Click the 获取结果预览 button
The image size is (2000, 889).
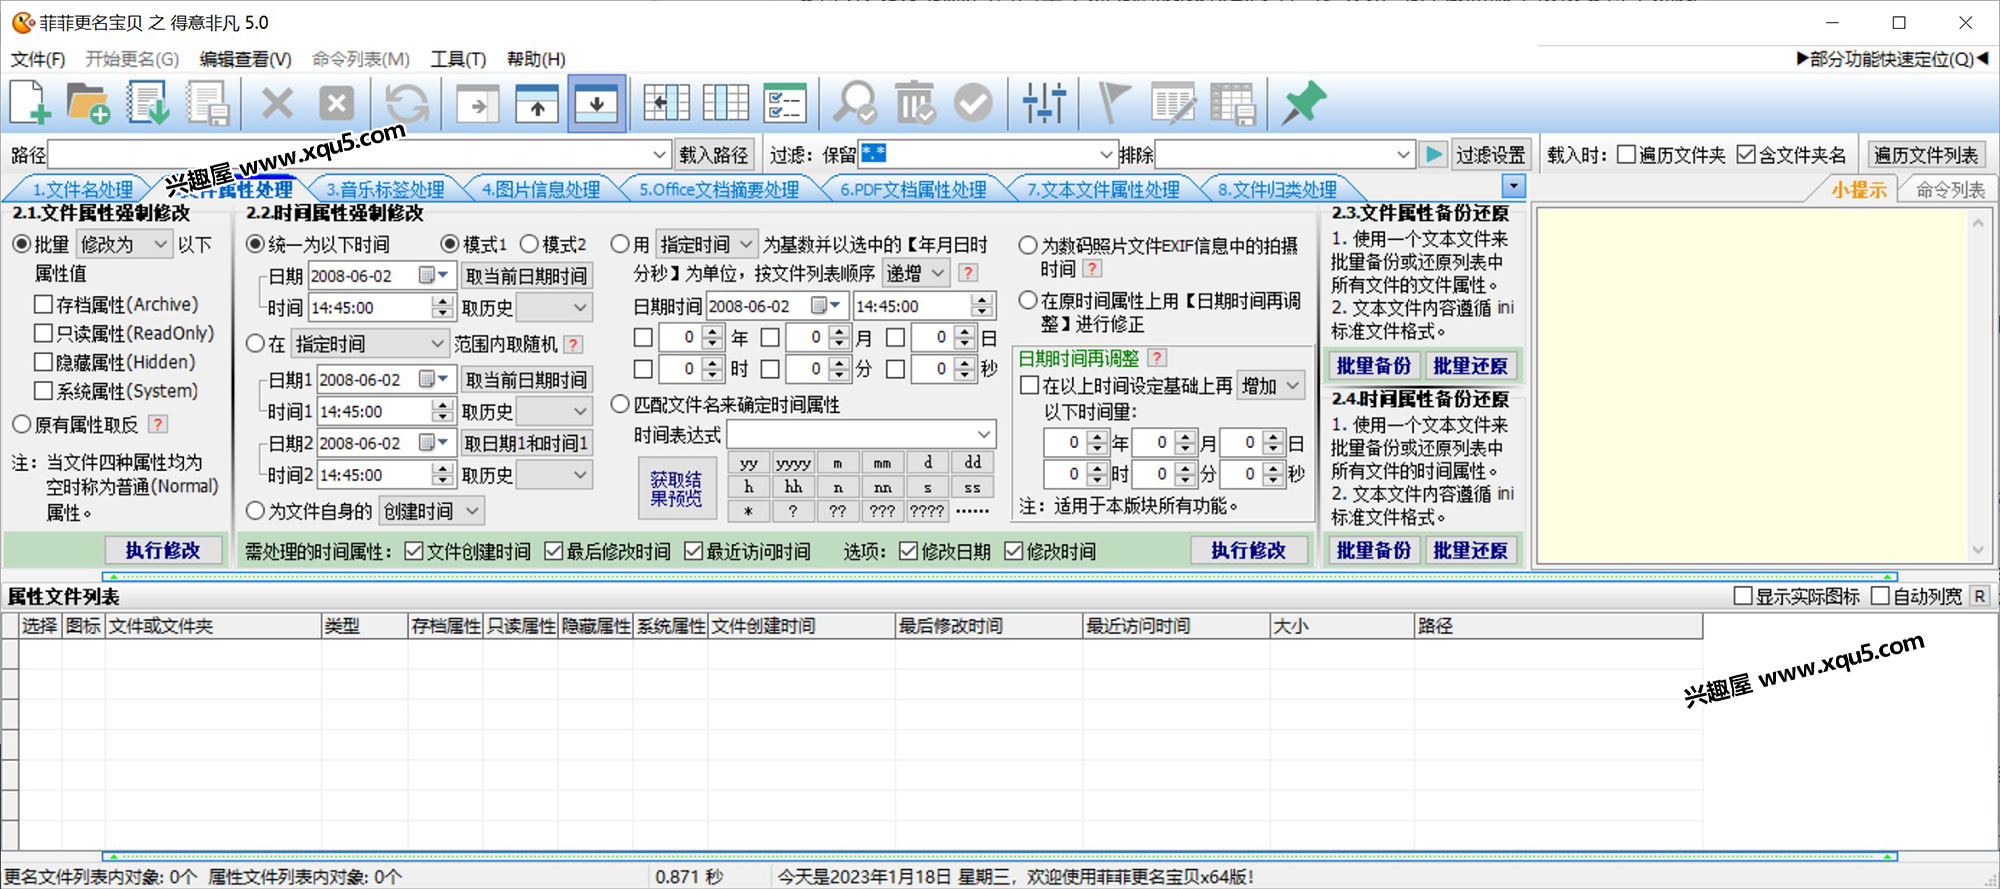tap(676, 489)
